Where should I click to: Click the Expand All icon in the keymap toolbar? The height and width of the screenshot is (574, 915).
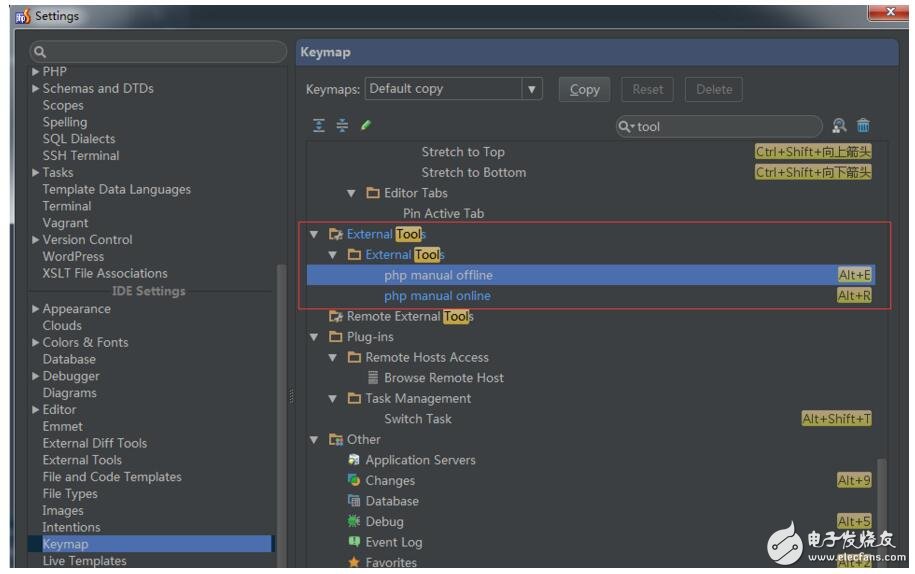click(319, 126)
